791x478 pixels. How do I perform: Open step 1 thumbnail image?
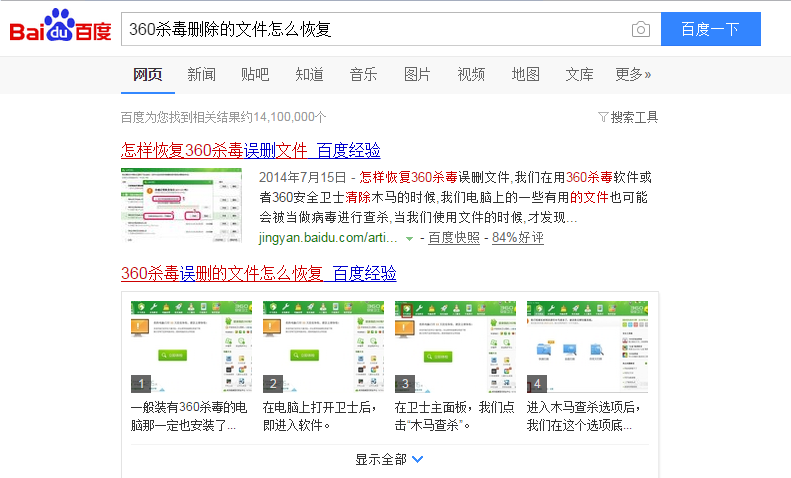pos(191,347)
